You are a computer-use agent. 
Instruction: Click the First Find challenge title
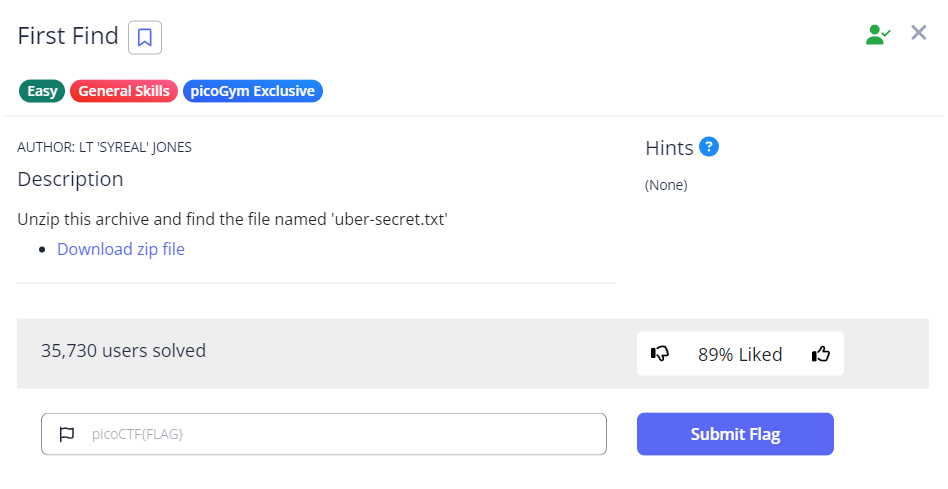pos(68,37)
